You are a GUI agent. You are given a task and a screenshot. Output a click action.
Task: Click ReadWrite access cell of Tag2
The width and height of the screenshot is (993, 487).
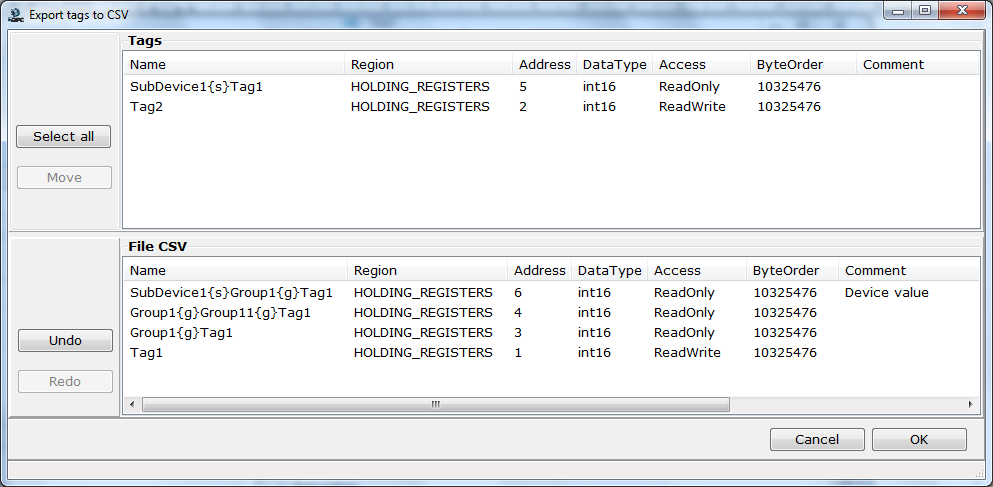[x=692, y=107]
